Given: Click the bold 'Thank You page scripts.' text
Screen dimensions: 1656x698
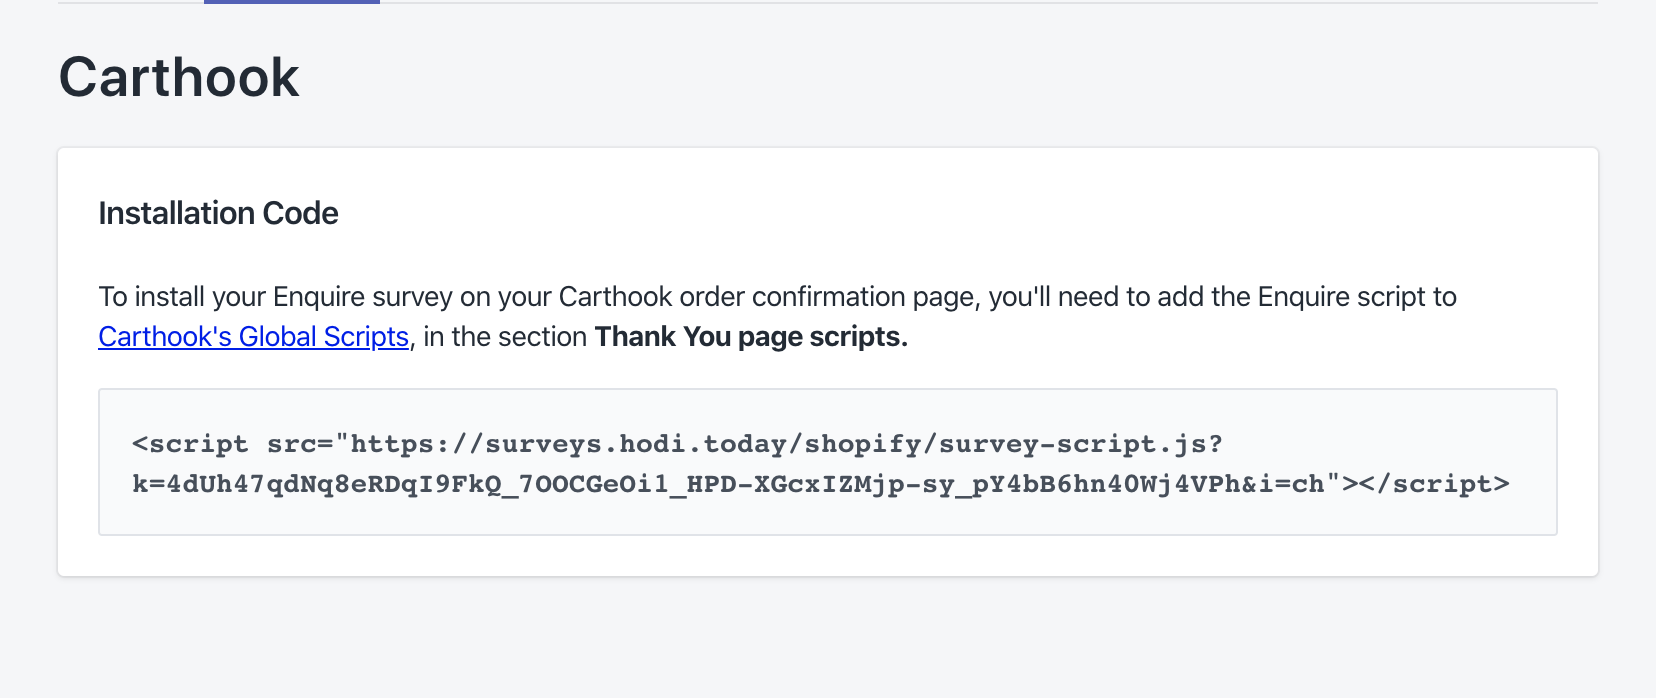Looking at the screenshot, I should (x=751, y=337).
